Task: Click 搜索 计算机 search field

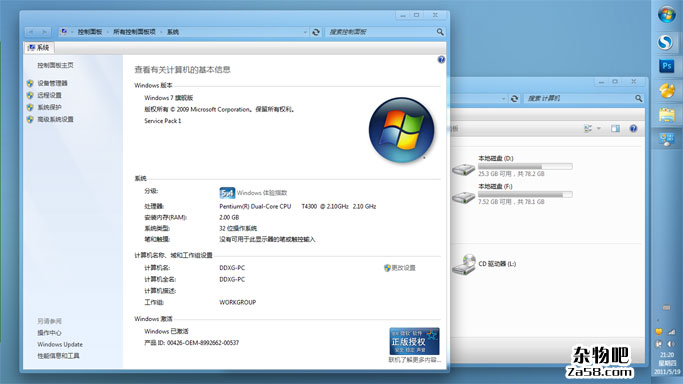Action: [x=579, y=98]
